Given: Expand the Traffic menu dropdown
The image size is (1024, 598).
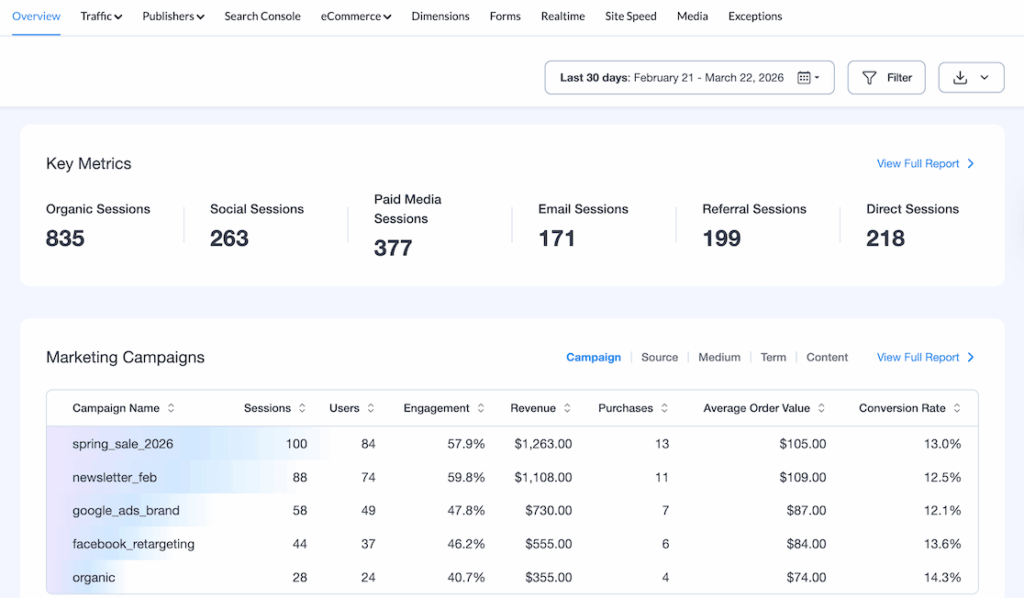Looking at the screenshot, I should point(101,16).
